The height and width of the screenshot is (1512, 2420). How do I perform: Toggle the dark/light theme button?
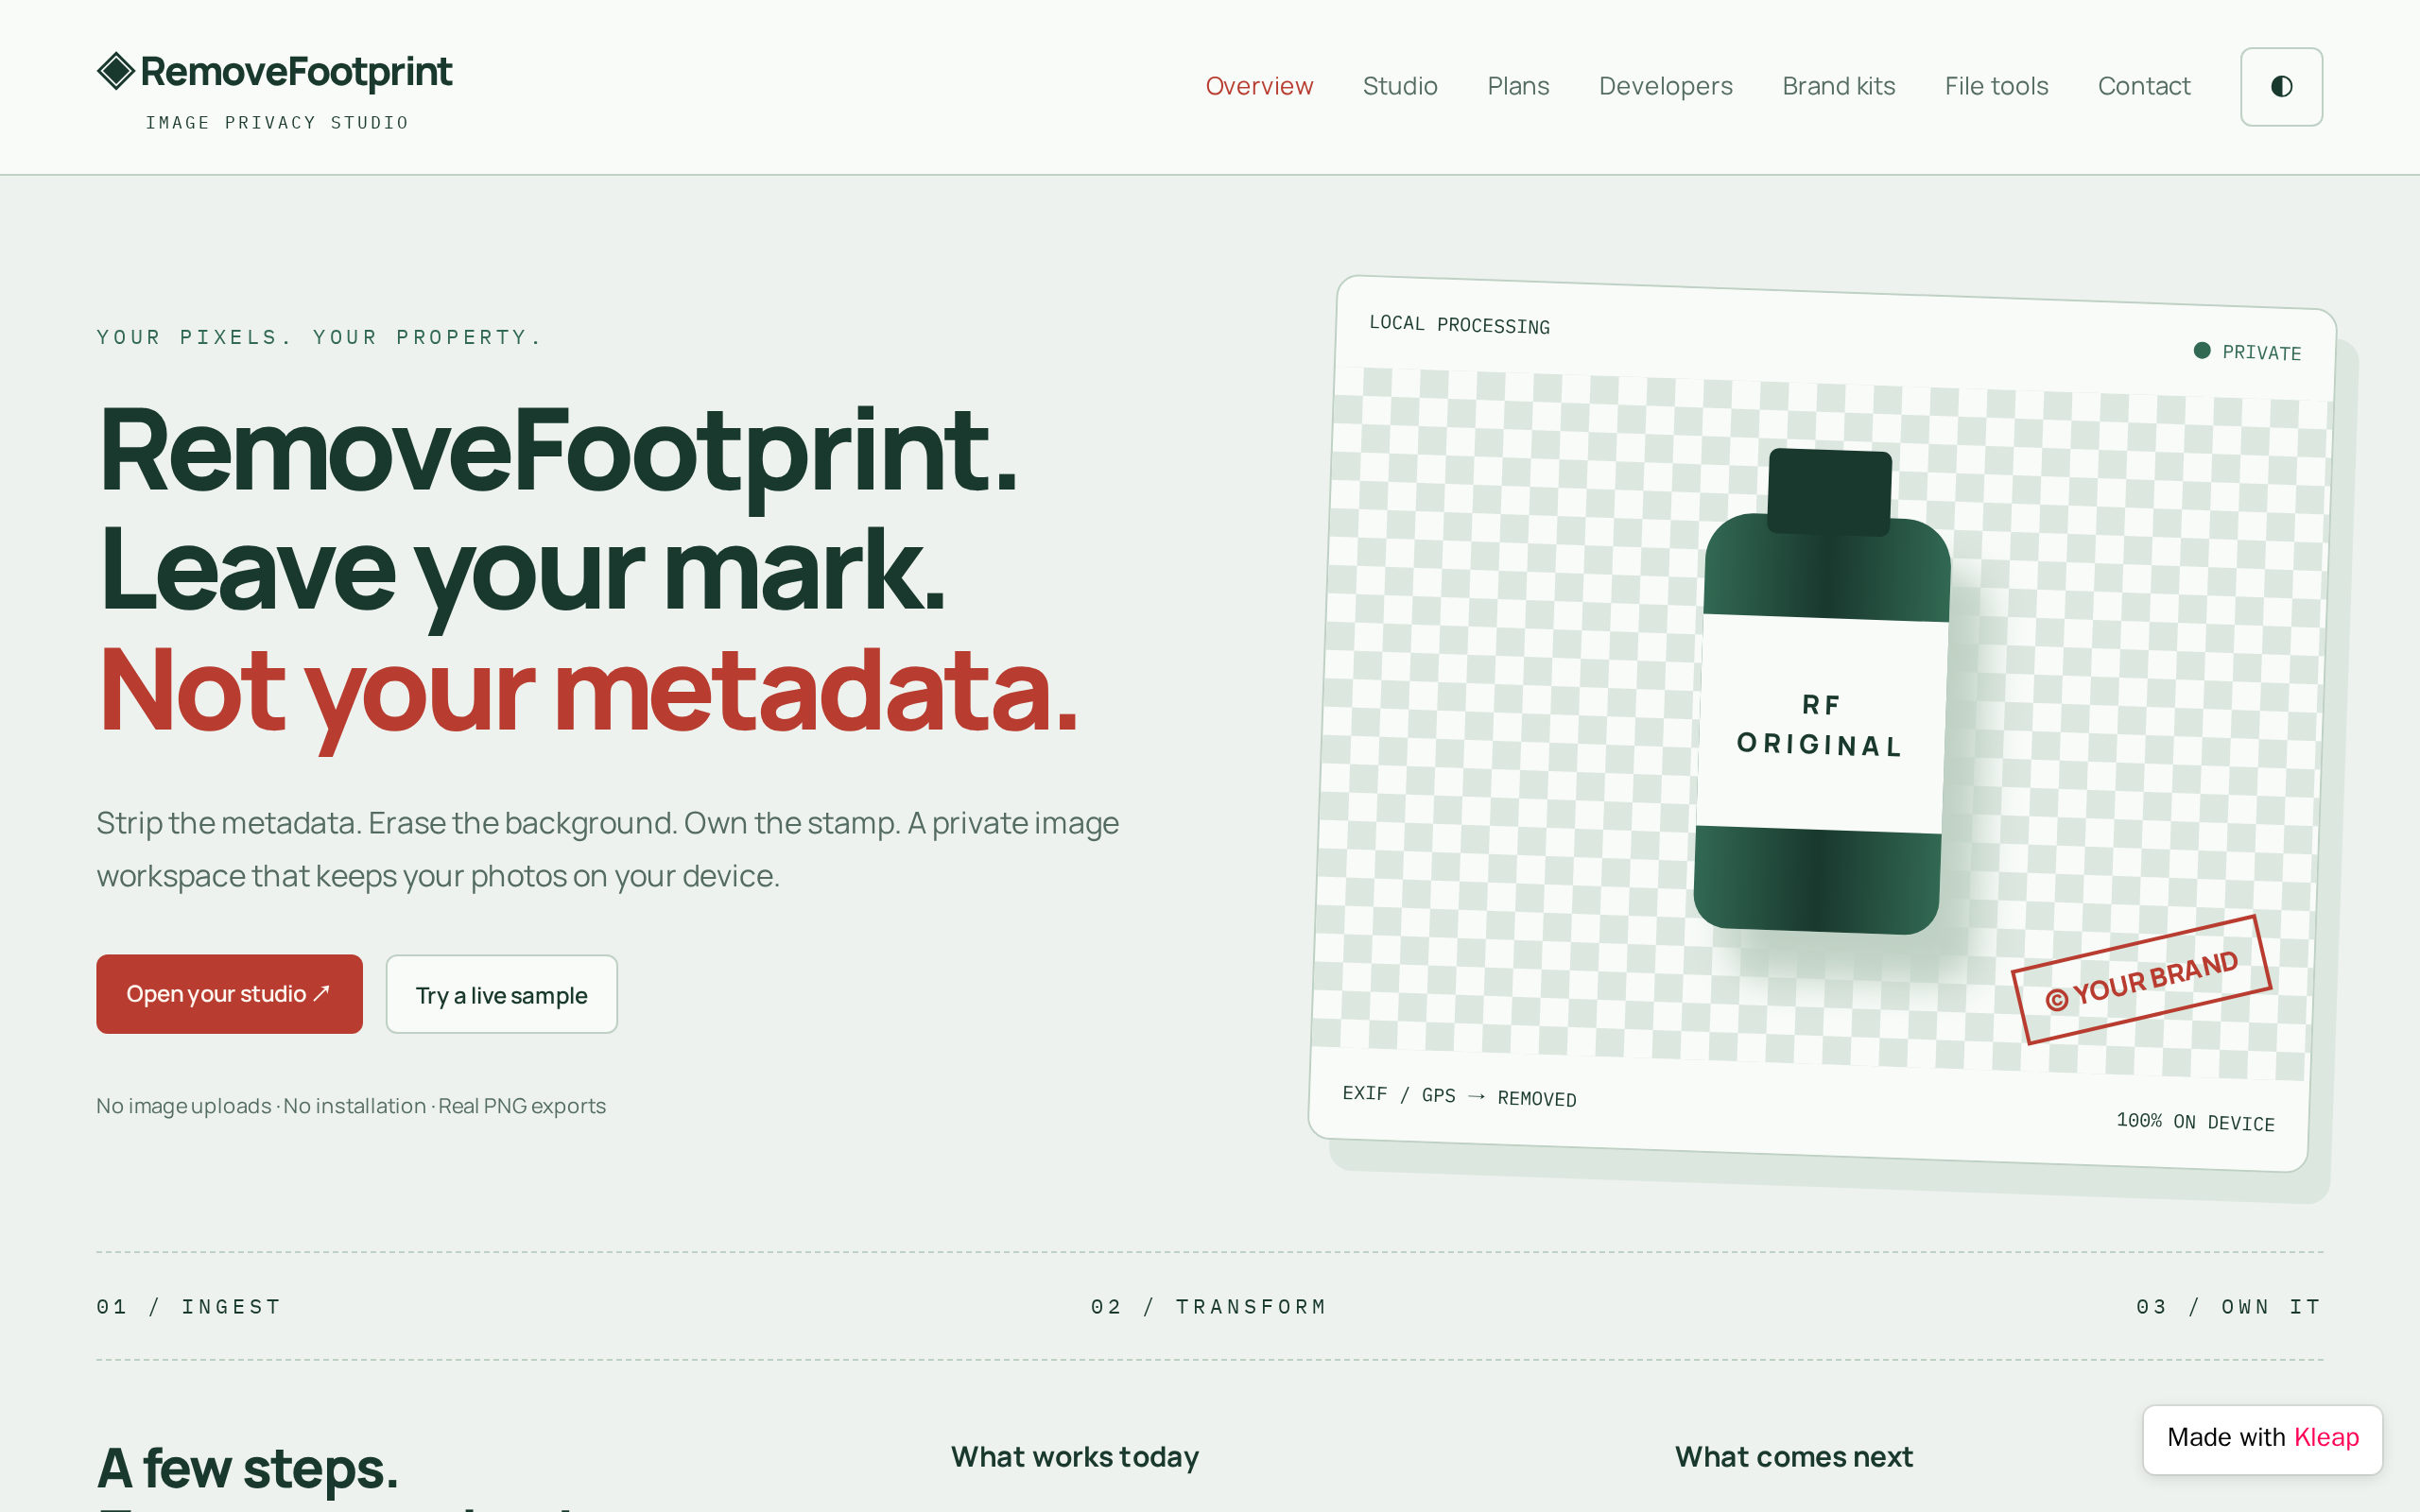pyautogui.click(x=2281, y=87)
